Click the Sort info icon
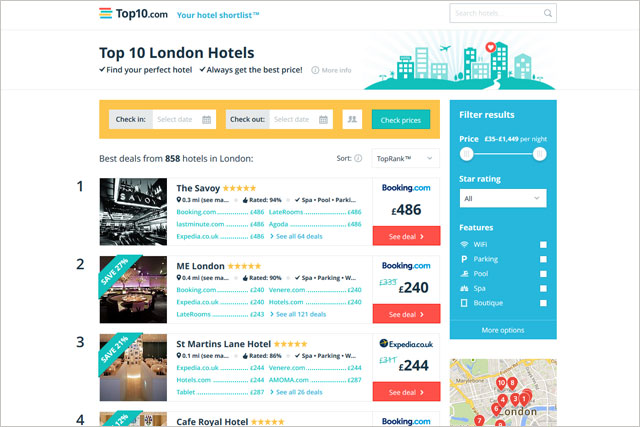 (x=358, y=158)
